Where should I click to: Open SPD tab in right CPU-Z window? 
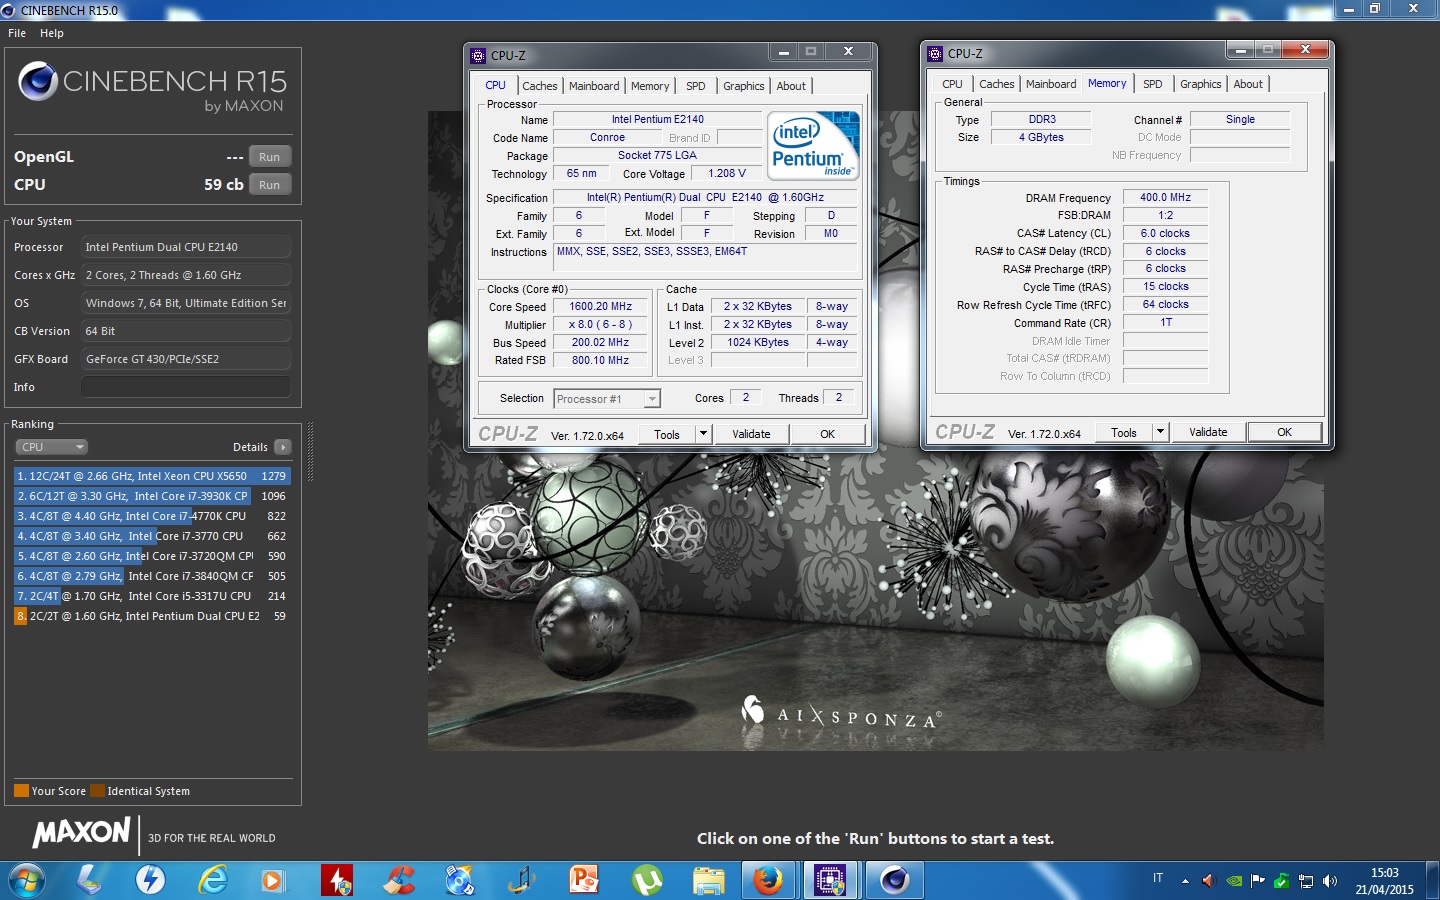pyautogui.click(x=1153, y=84)
